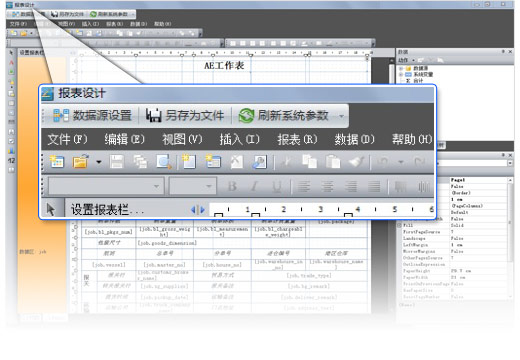Click 数据源设置 in the enlarged callout
Screen dimensions: 520x360
pos(92,115)
